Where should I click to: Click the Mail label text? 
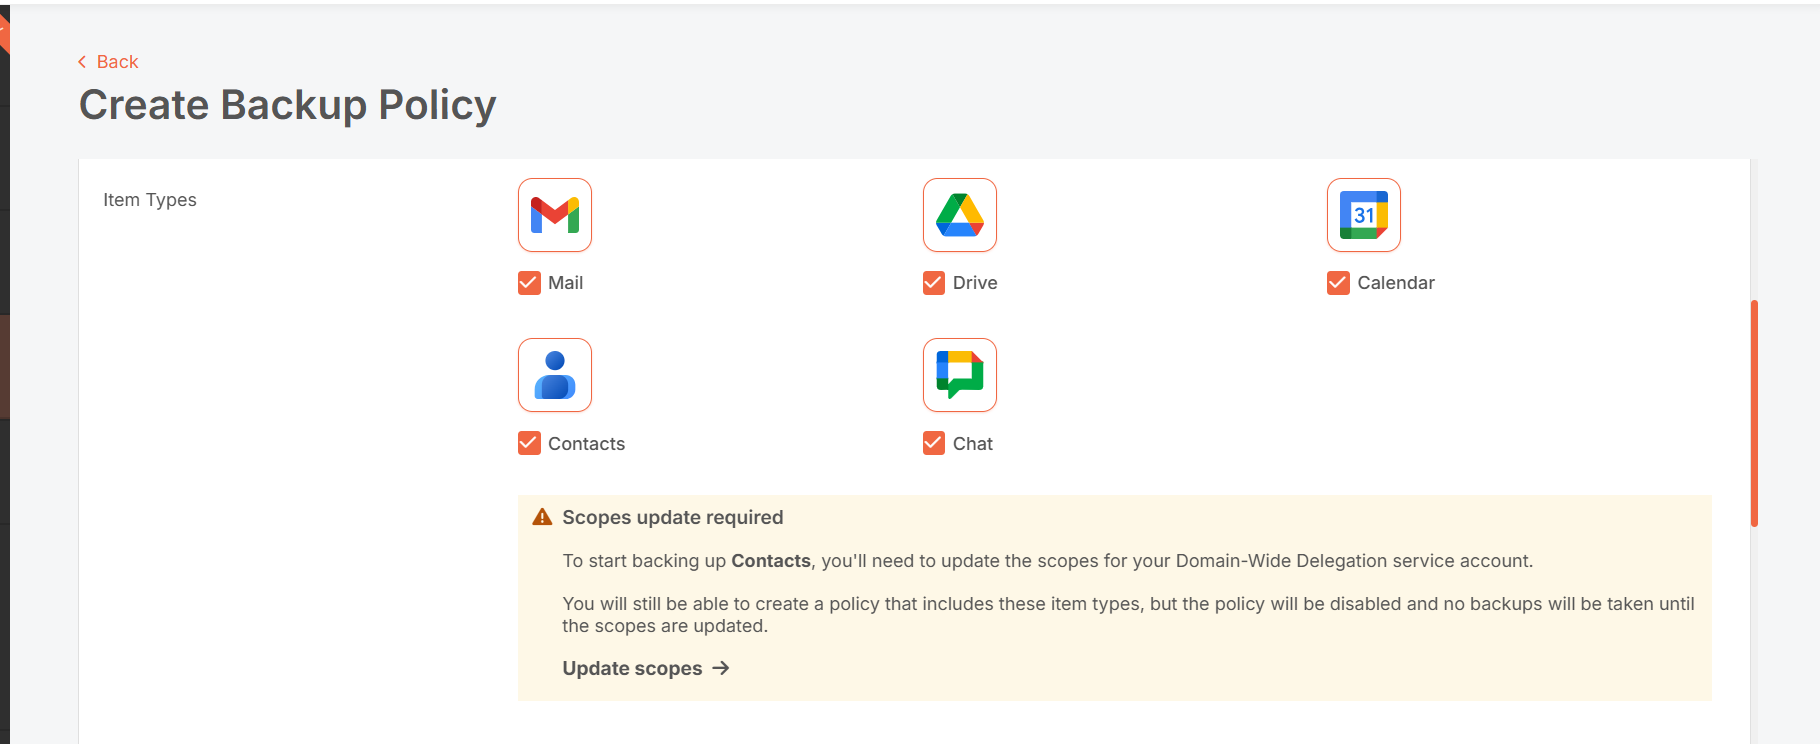pos(565,283)
